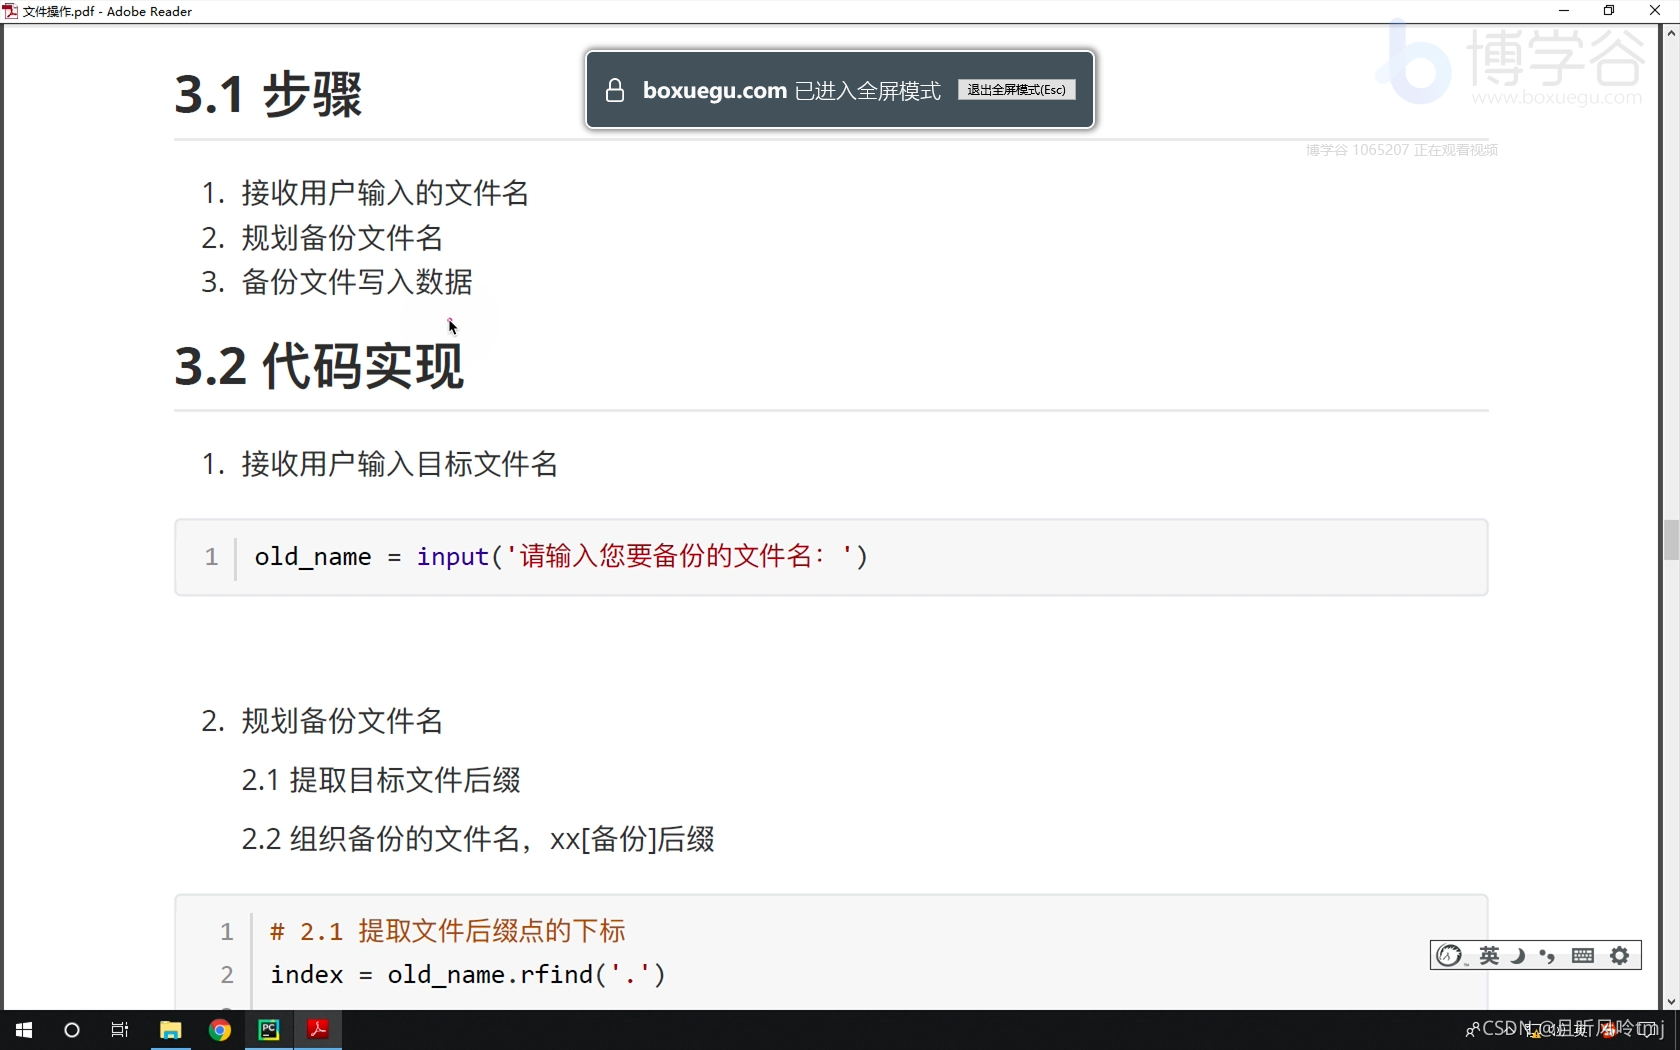Switch to PyCharm in the taskbar
Image resolution: width=1680 pixels, height=1050 pixels.
click(269, 1030)
